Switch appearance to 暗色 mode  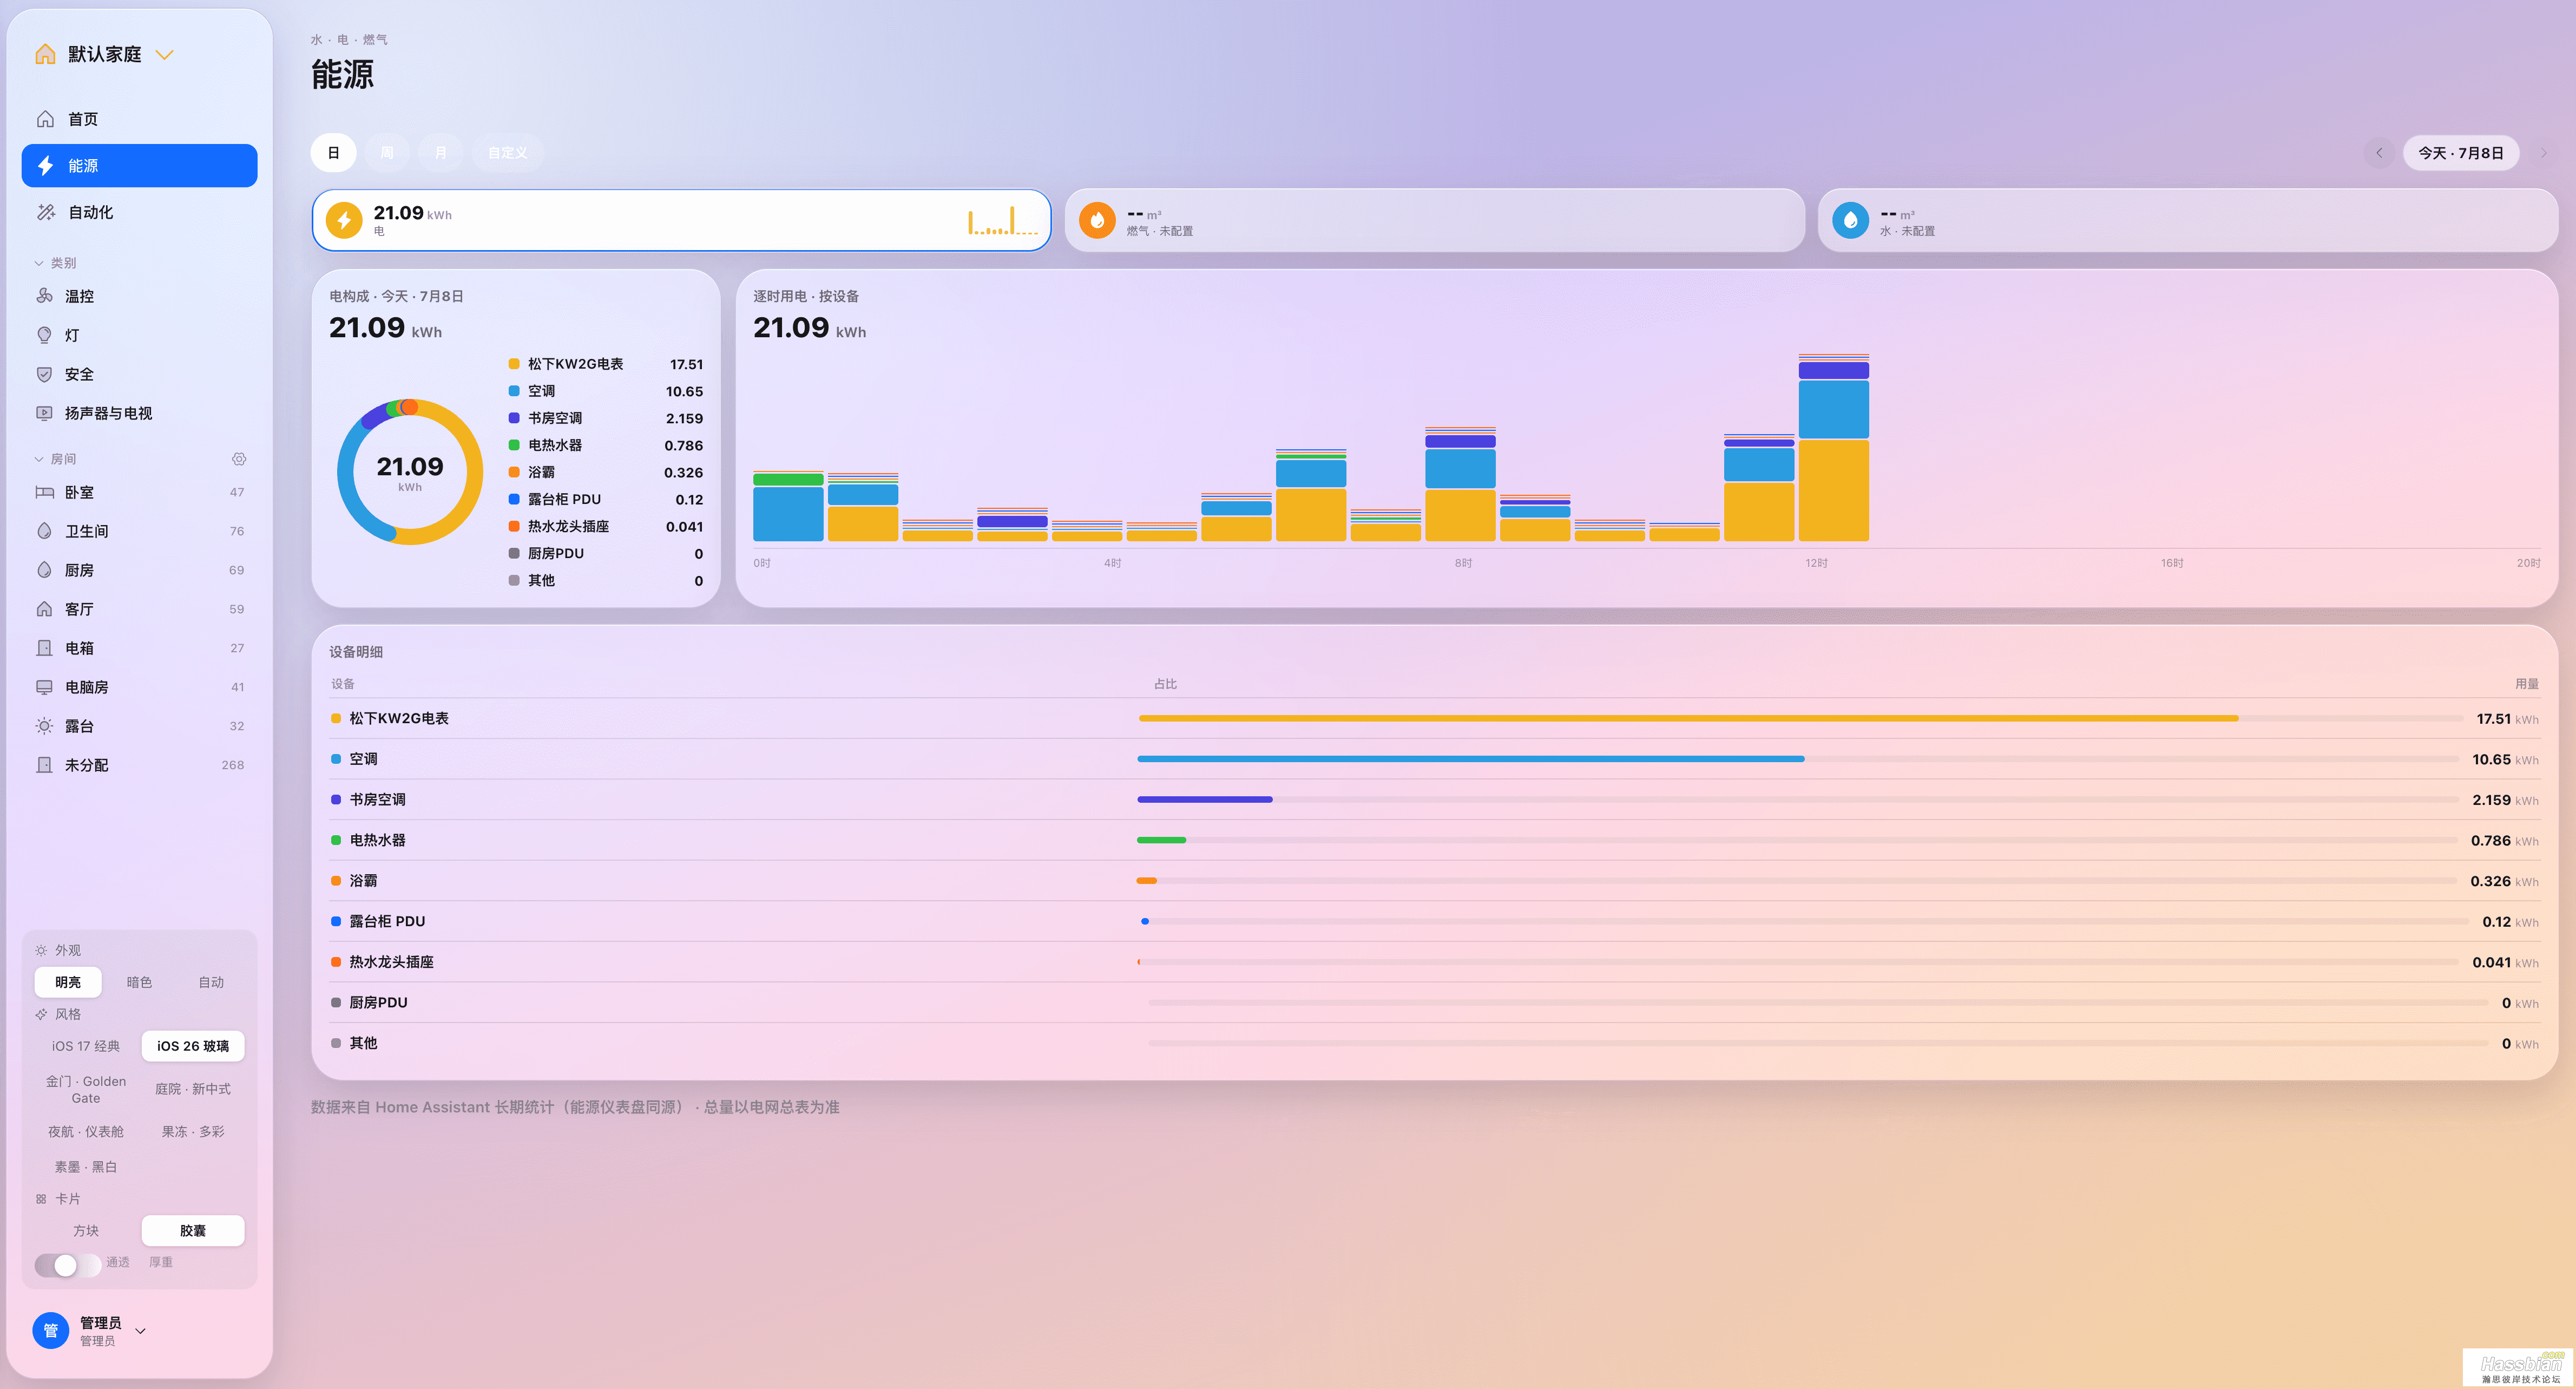pos(139,982)
